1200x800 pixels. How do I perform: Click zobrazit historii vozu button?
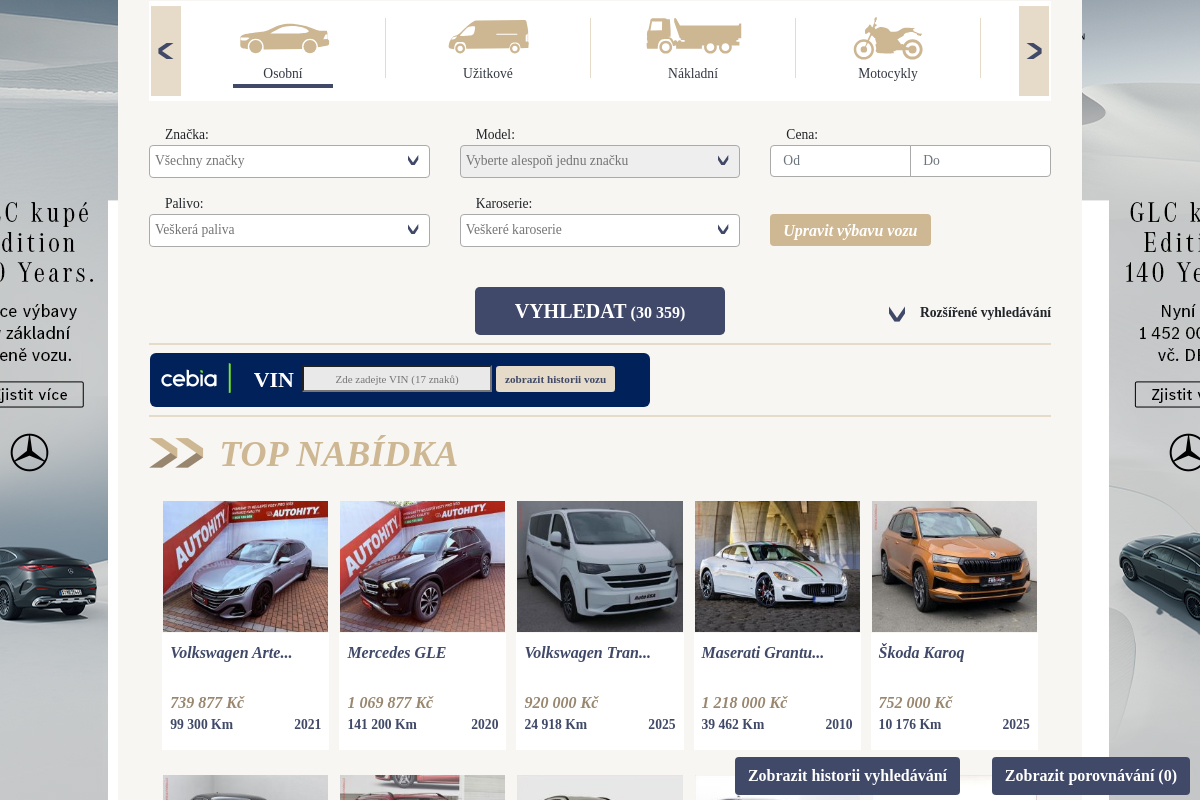tap(555, 379)
